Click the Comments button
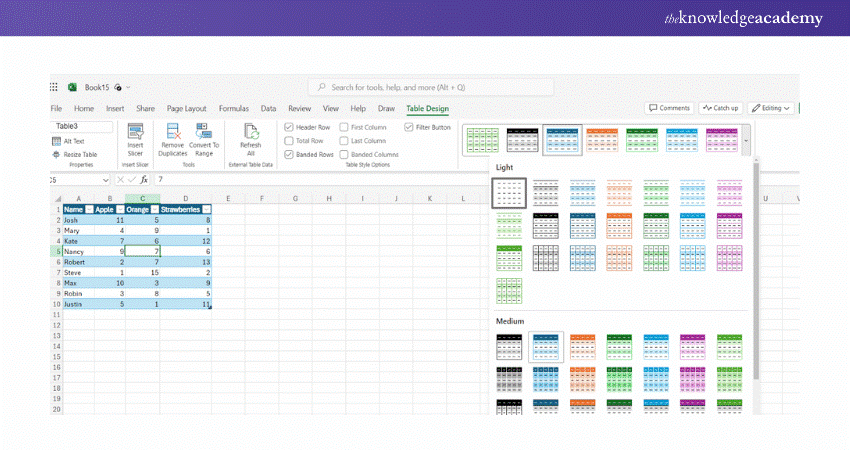850x450 pixels. [x=670, y=108]
